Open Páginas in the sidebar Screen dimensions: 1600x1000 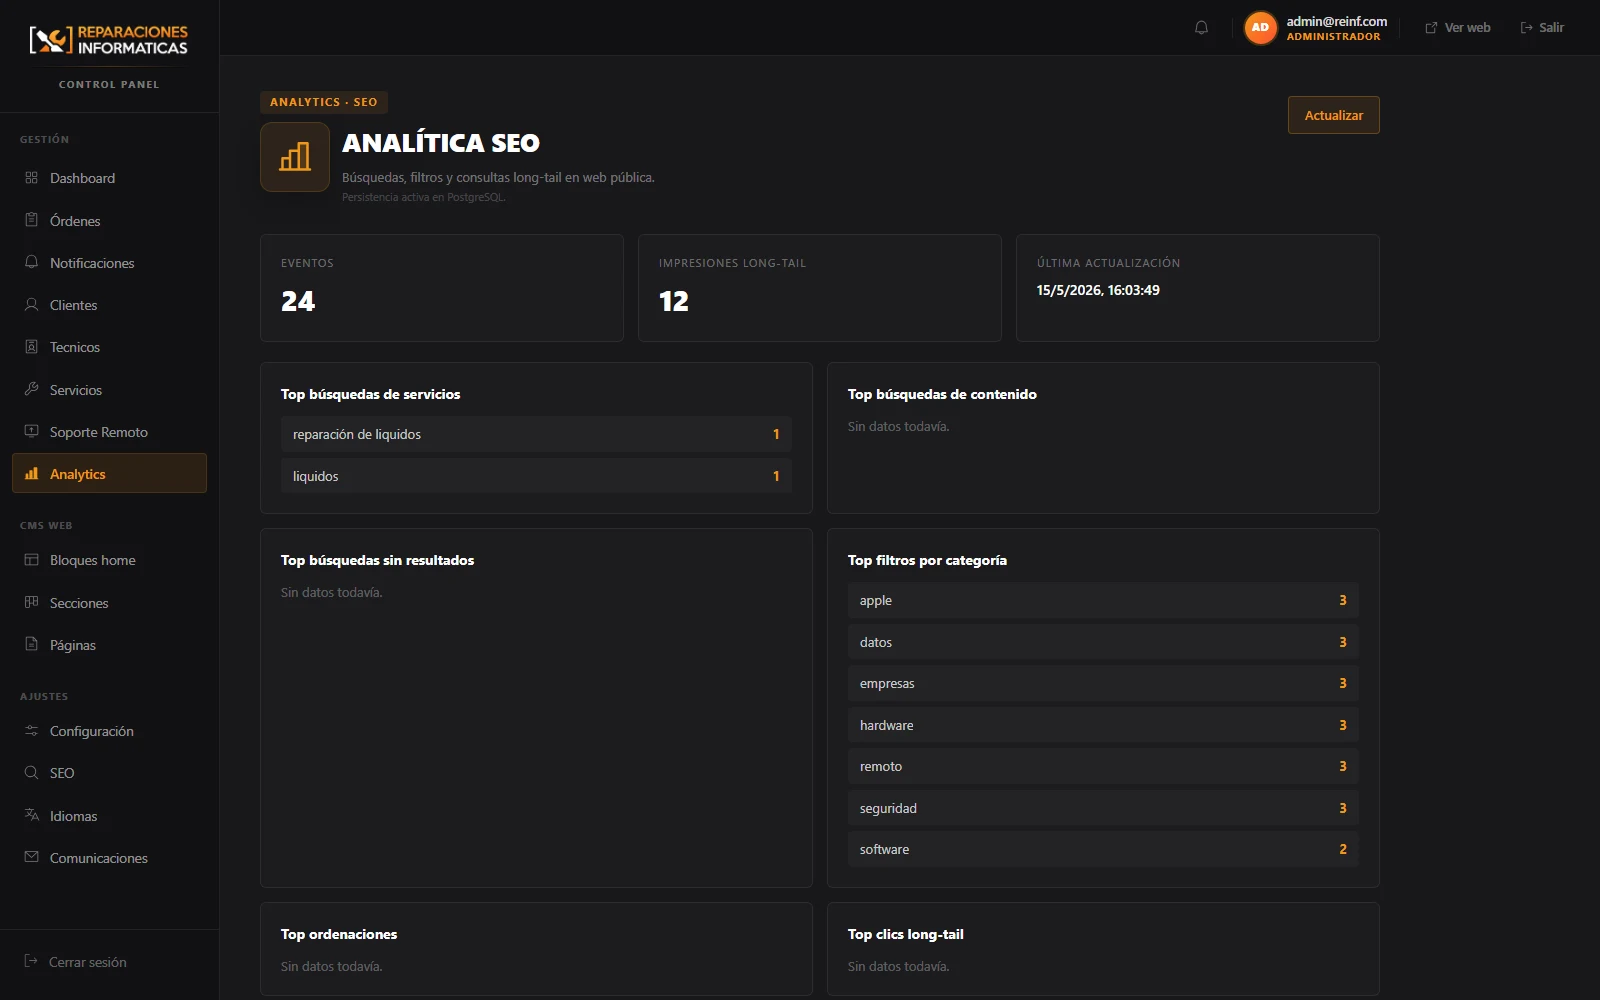(109, 645)
